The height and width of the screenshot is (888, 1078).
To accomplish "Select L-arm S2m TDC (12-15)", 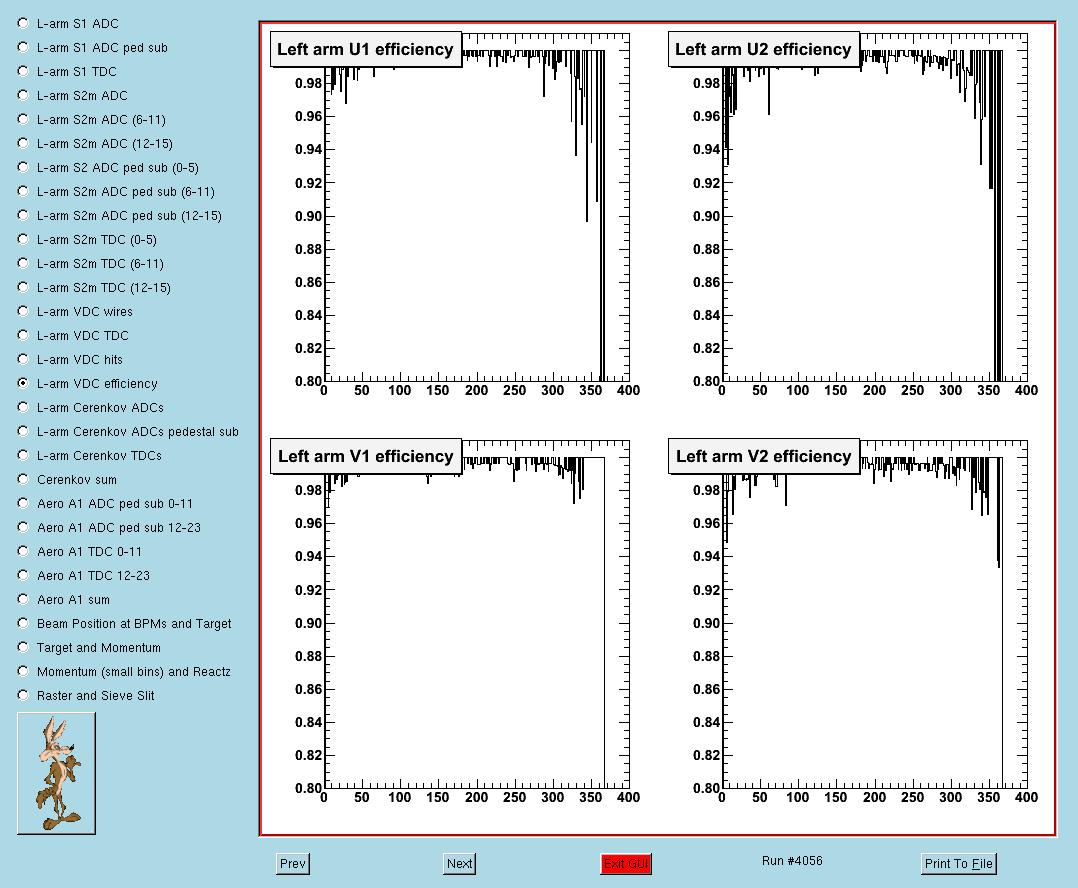I will [x=23, y=288].
